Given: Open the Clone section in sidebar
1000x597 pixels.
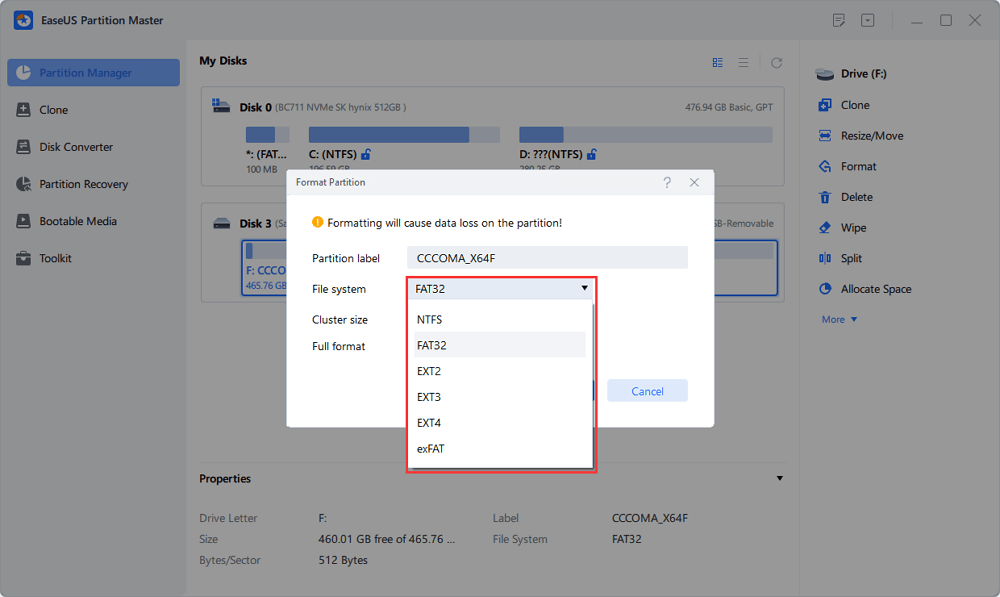Looking at the screenshot, I should point(42,110).
